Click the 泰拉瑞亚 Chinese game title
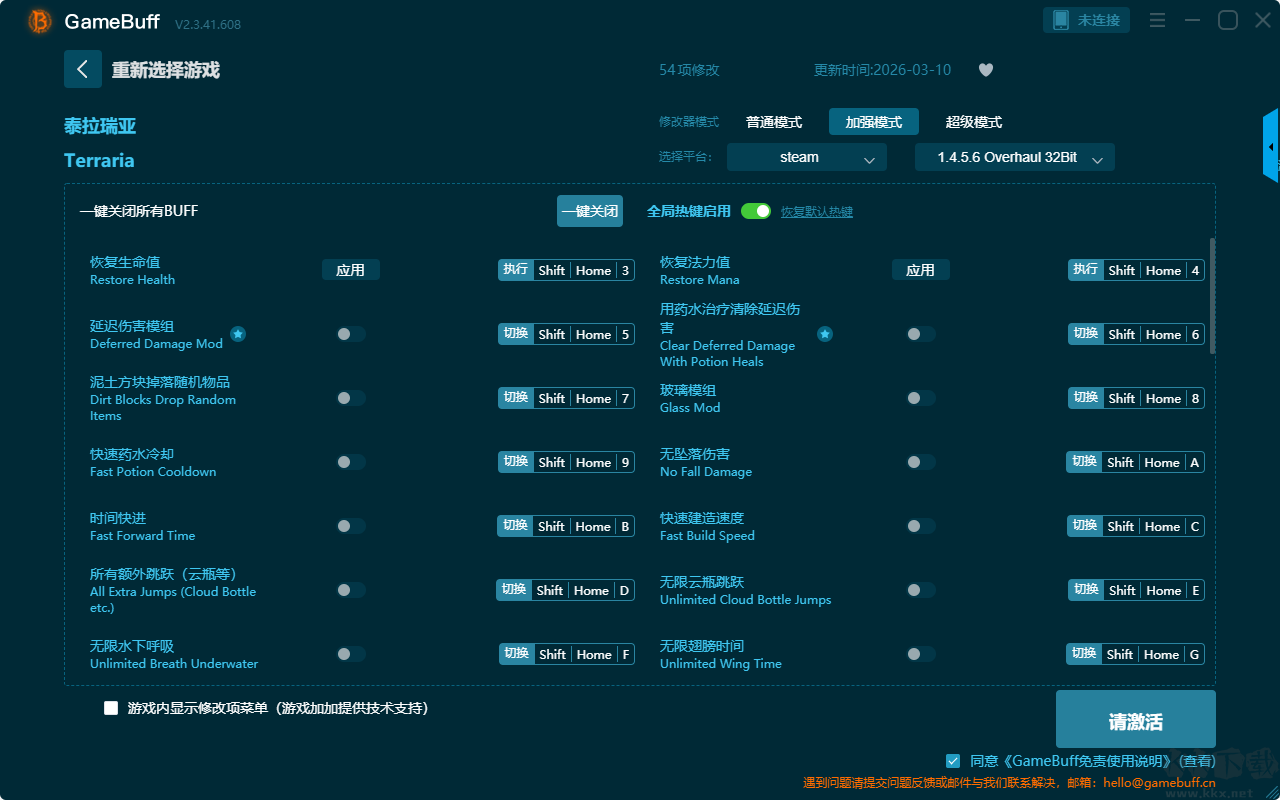Viewport: 1280px width, 800px height. coord(100,126)
